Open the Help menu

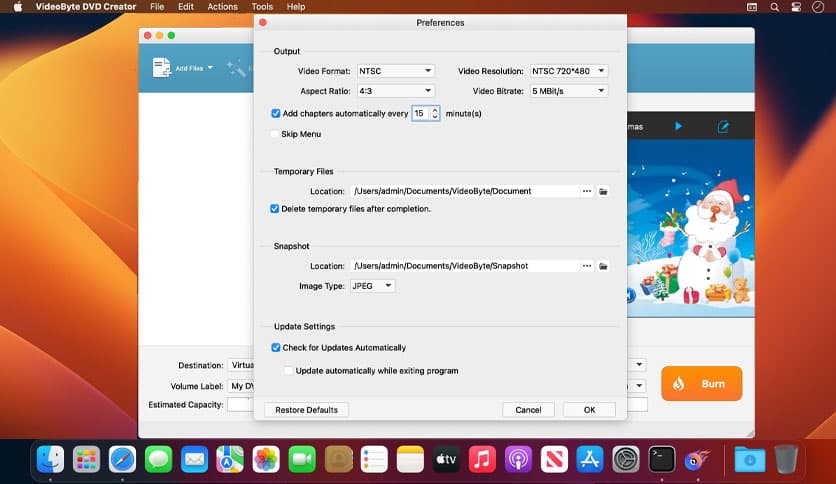pos(296,7)
